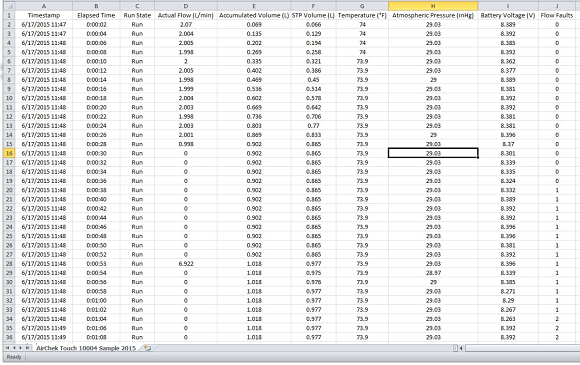Select elapsed time cell 0:01:00
580x365 pixels.
(x=96, y=301)
